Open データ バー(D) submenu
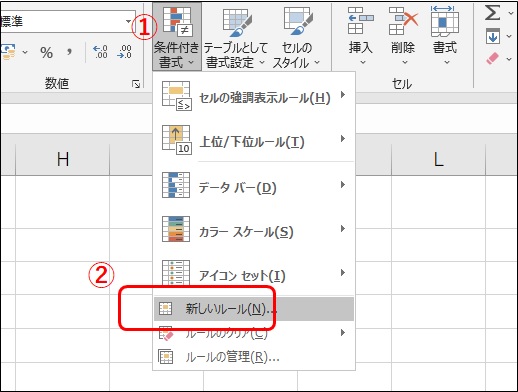This screenshot has height=392, width=518. [x=254, y=186]
